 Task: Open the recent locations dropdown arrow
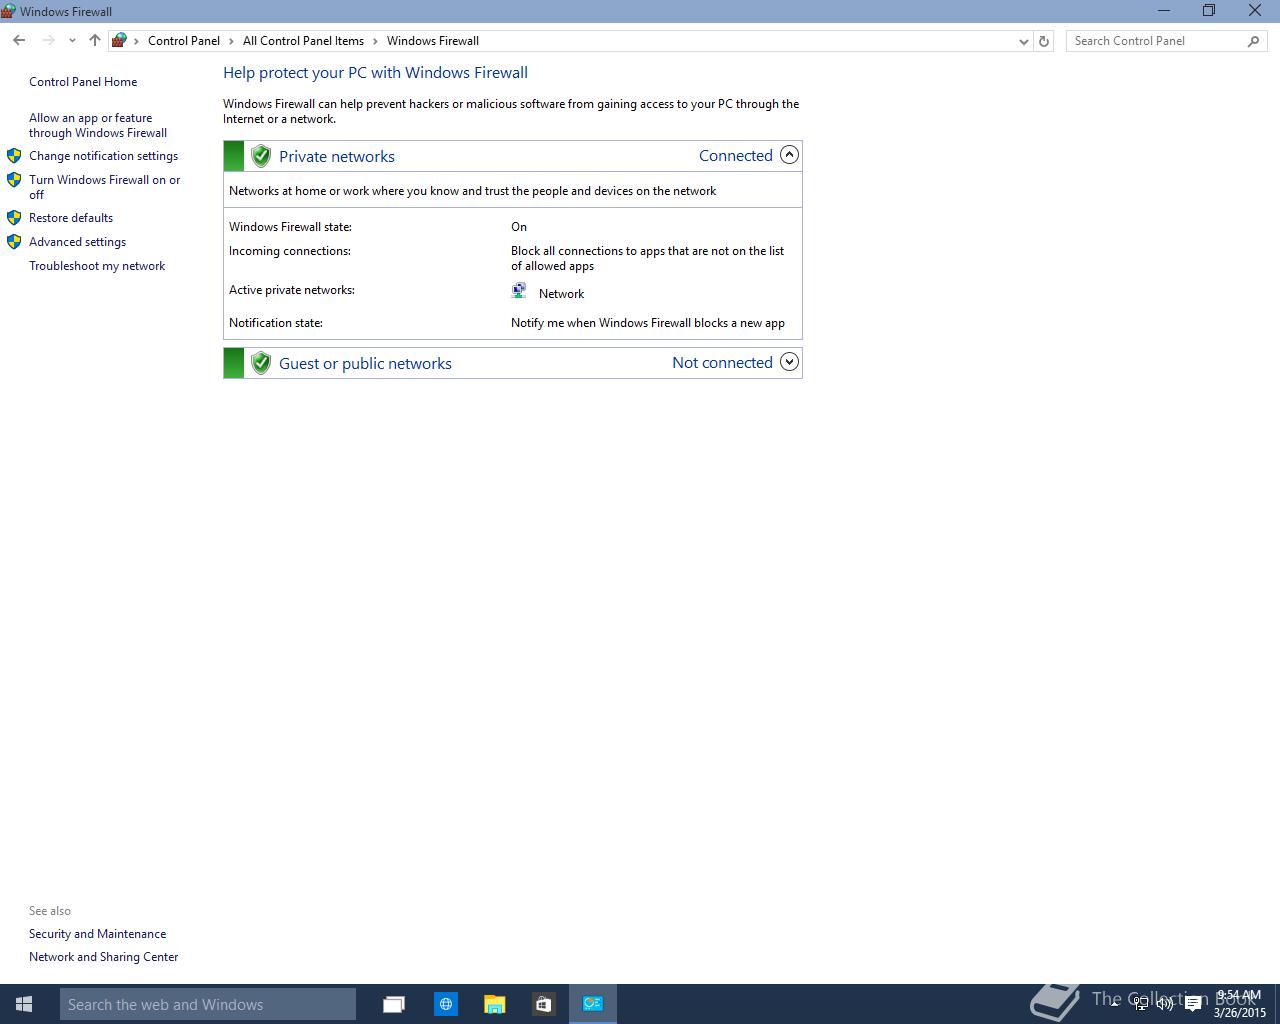(72, 41)
